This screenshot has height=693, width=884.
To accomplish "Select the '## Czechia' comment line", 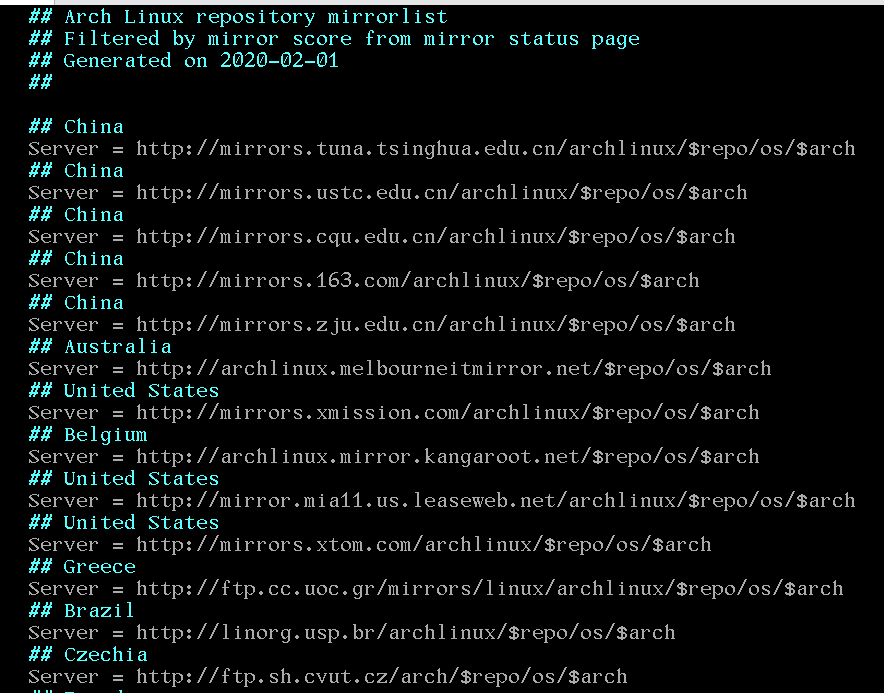I will [x=87, y=655].
